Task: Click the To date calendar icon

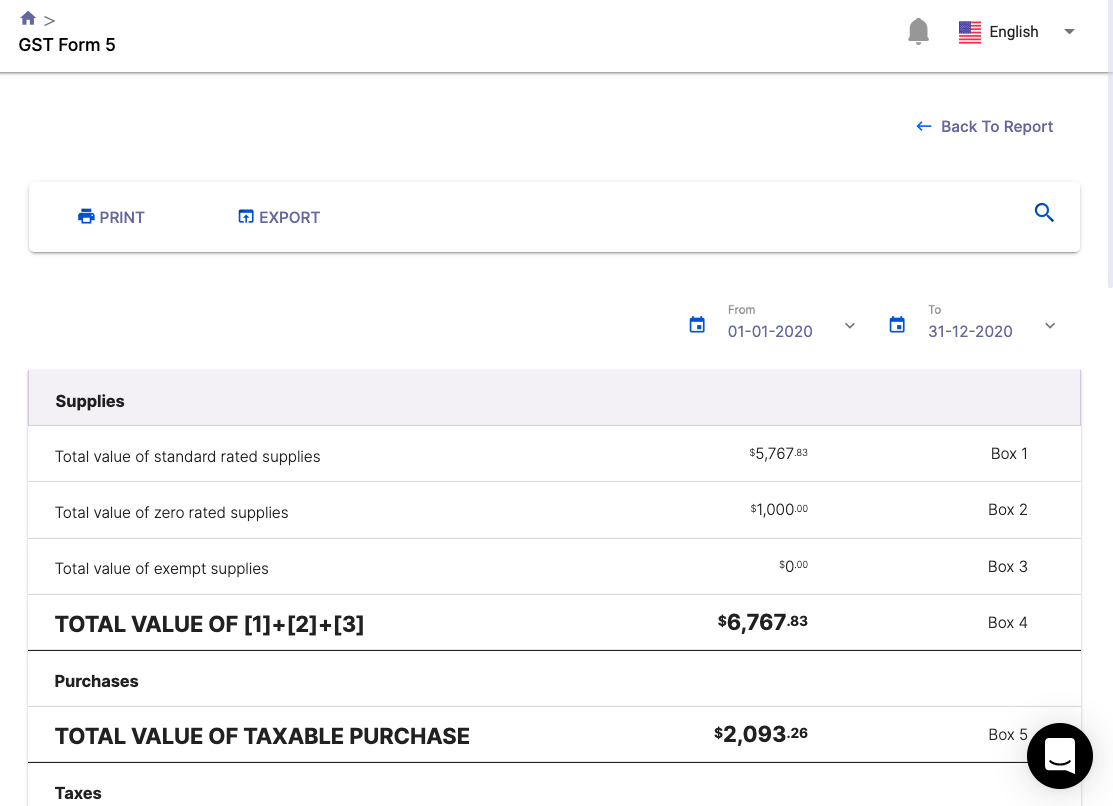Action: (x=897, y=325)
